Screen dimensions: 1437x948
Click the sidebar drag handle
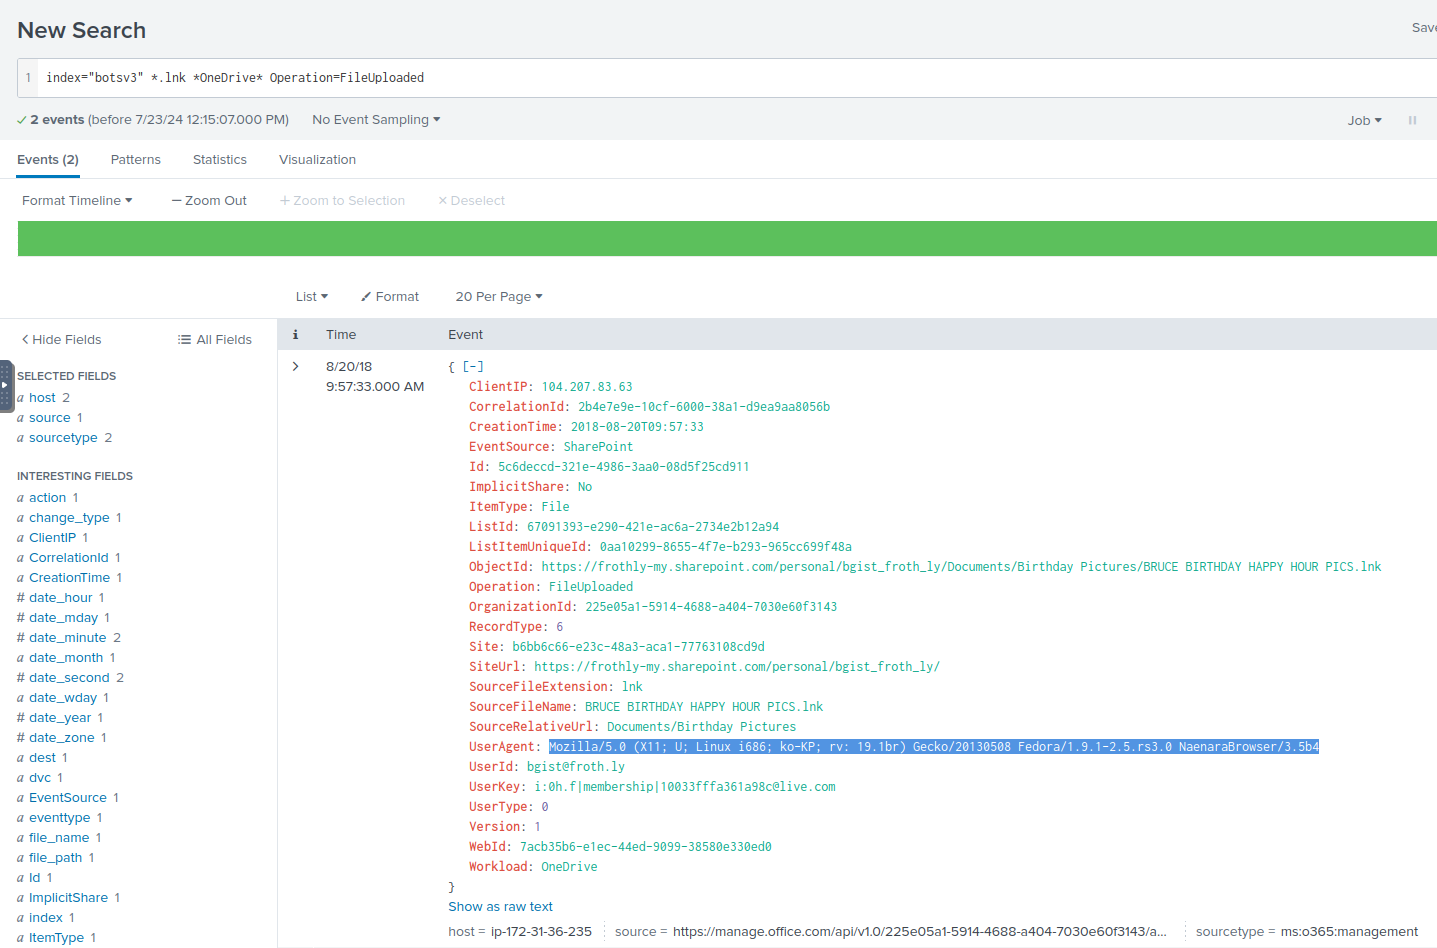point(6,385)
